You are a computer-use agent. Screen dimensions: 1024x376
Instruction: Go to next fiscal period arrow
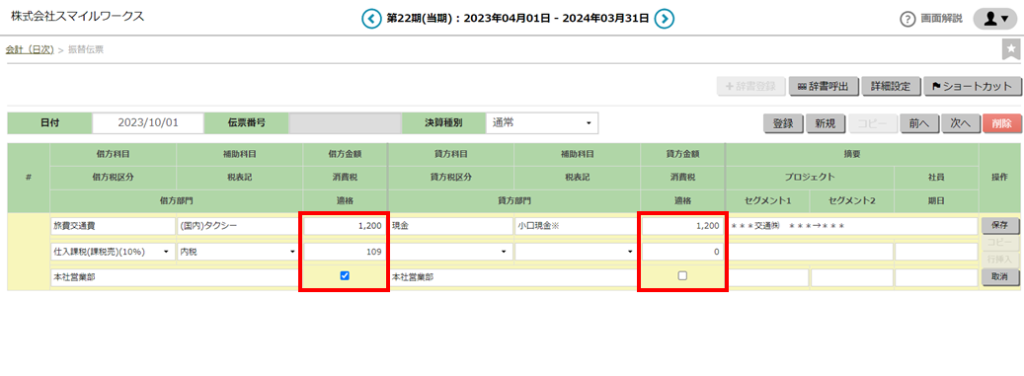(664, 19)
